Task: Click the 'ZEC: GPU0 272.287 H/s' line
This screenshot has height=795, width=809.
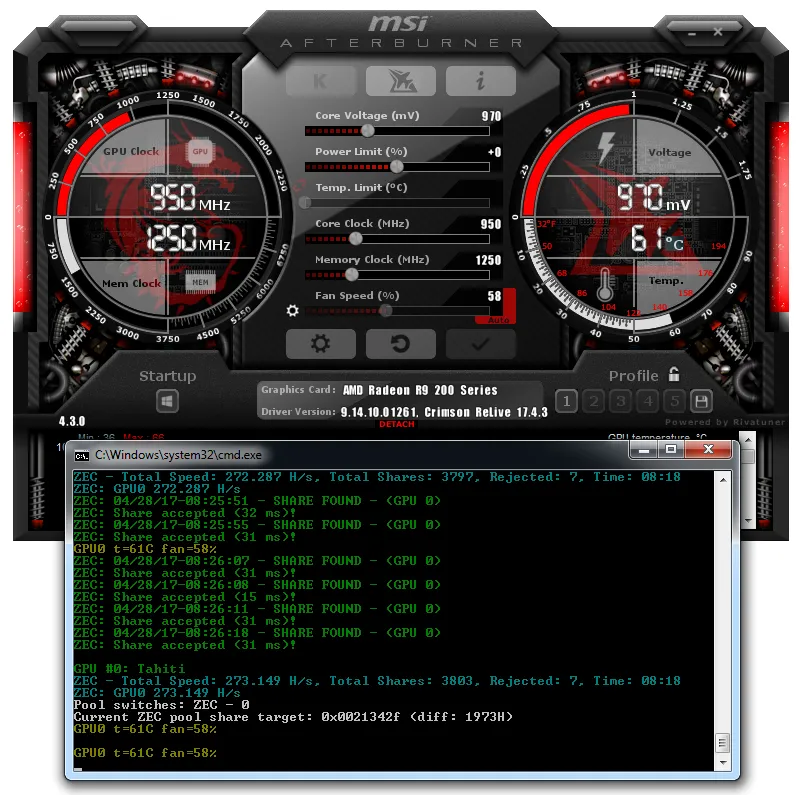Action: [x=157, y=489]
